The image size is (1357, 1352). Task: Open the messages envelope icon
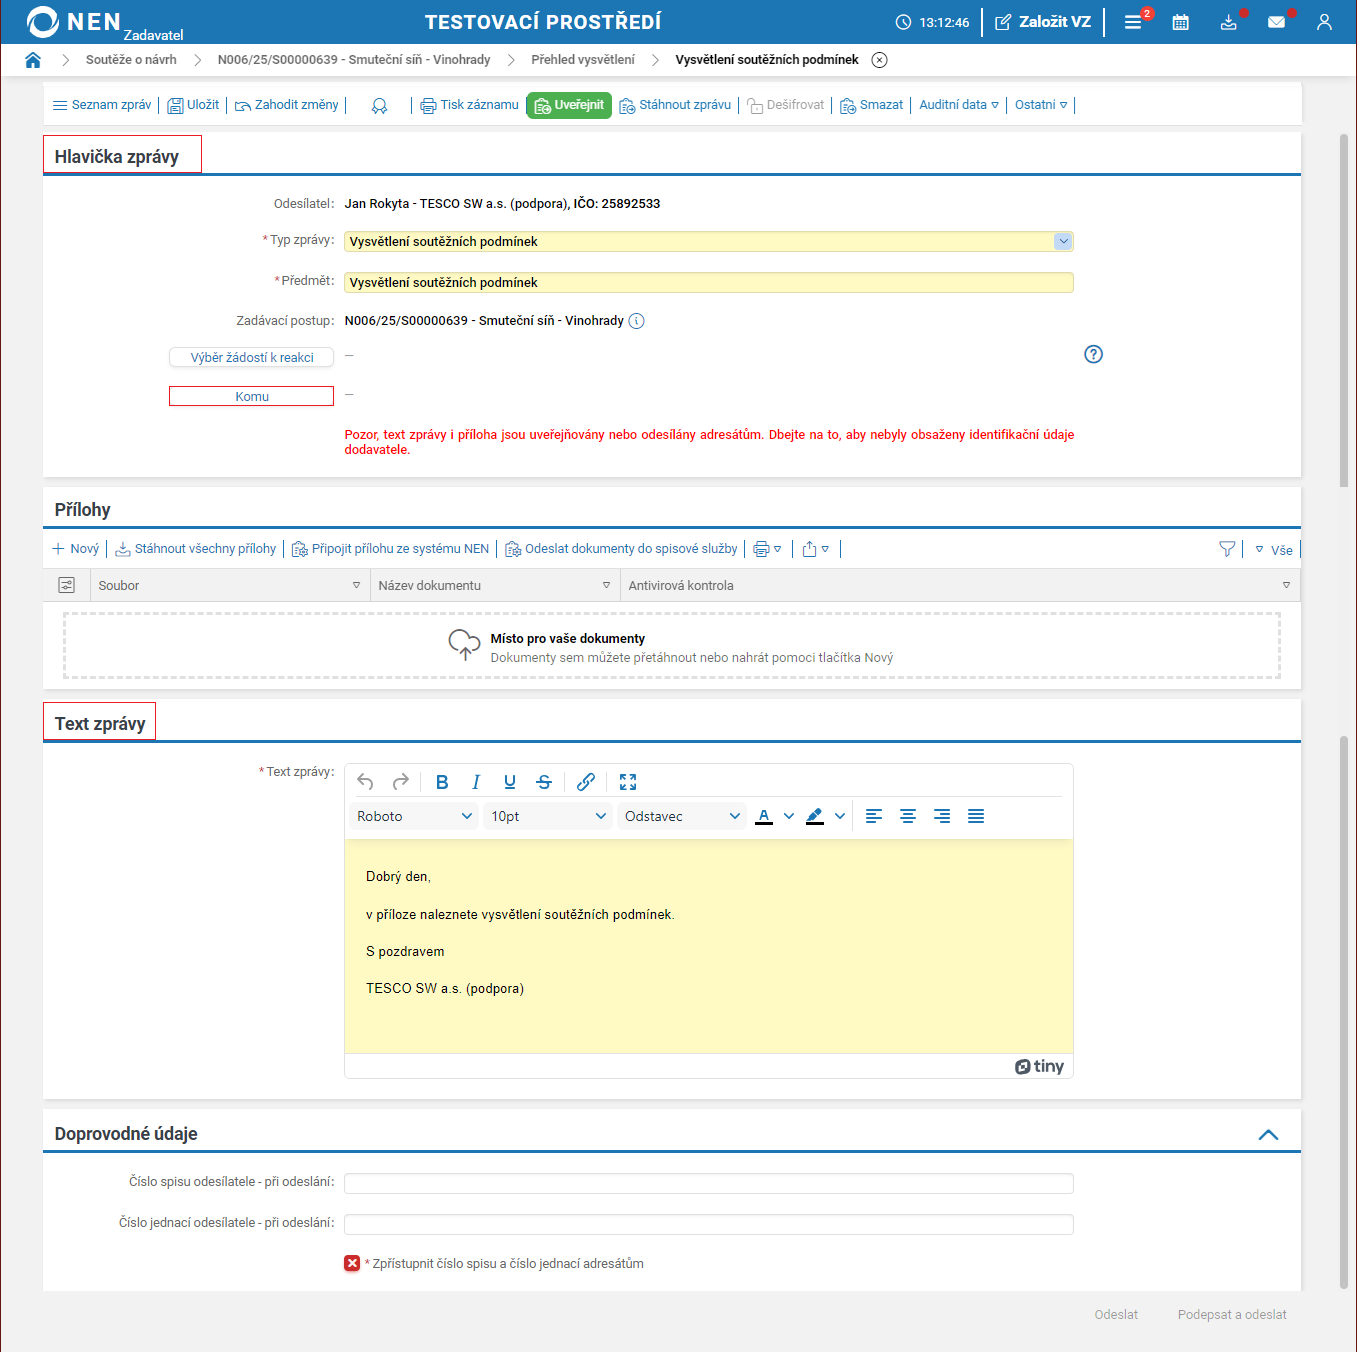tap(1277, 22)
